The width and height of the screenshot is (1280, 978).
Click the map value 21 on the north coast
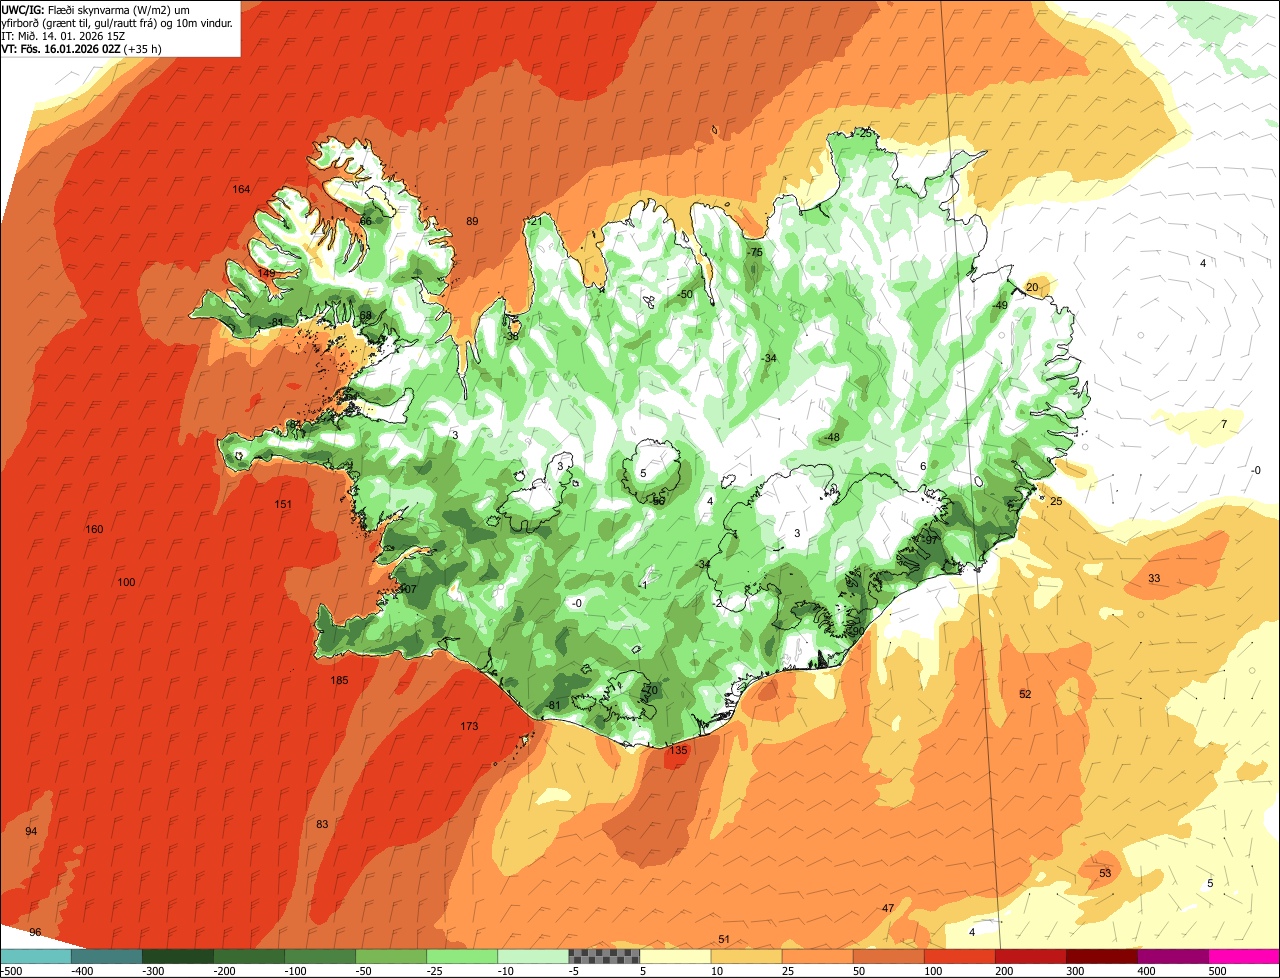[536, 221]
